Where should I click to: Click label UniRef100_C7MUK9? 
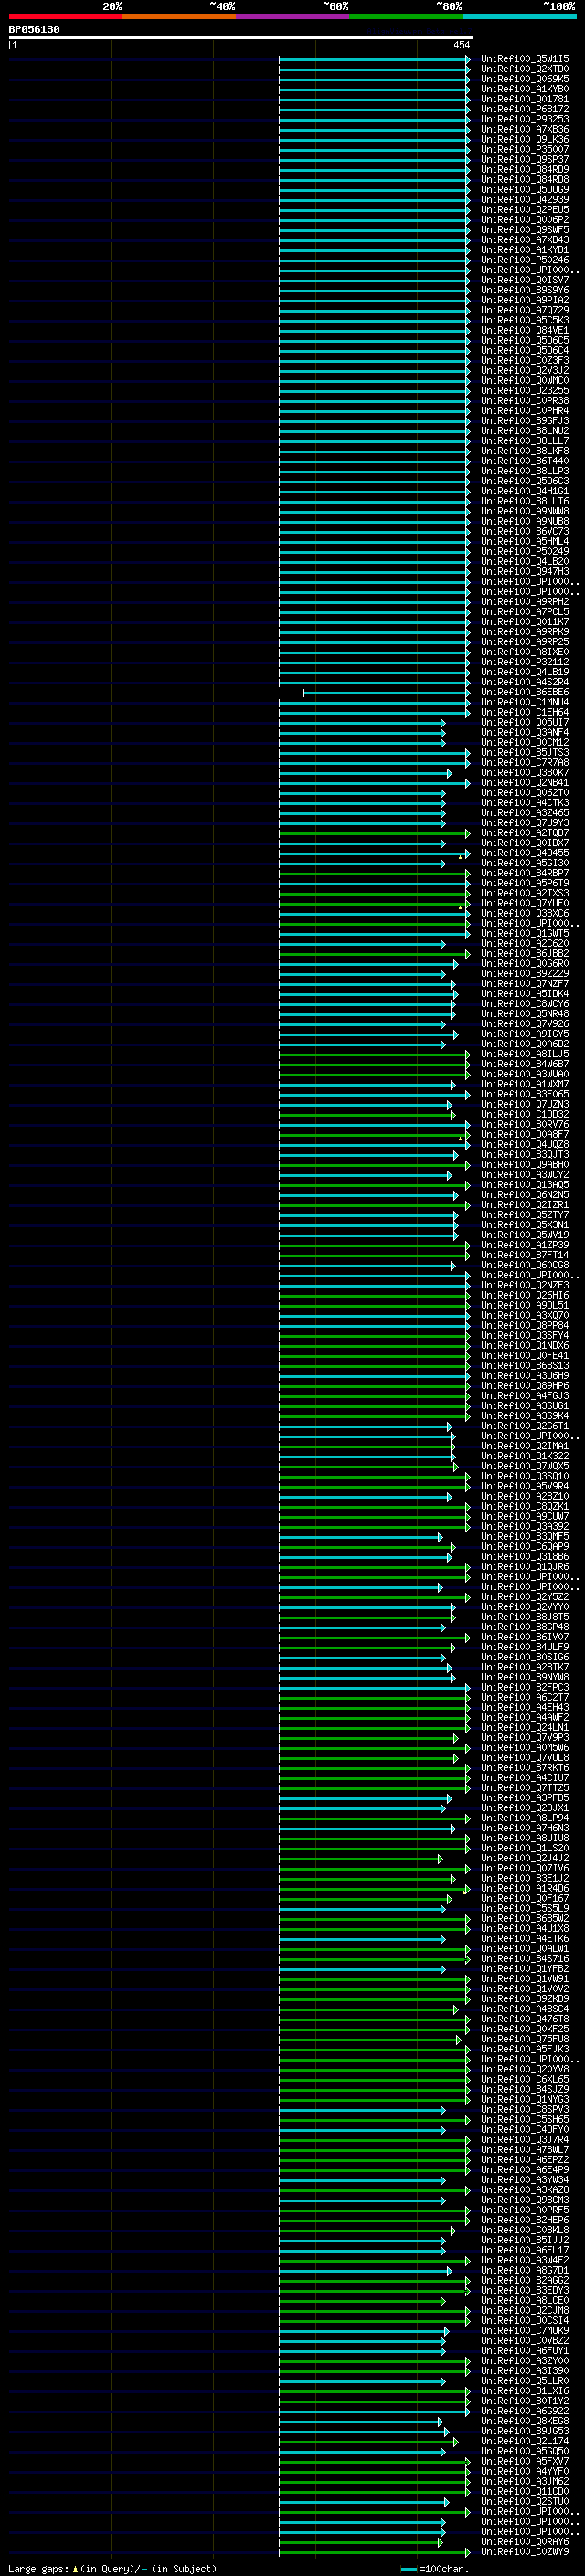[x=525, y=2331]
